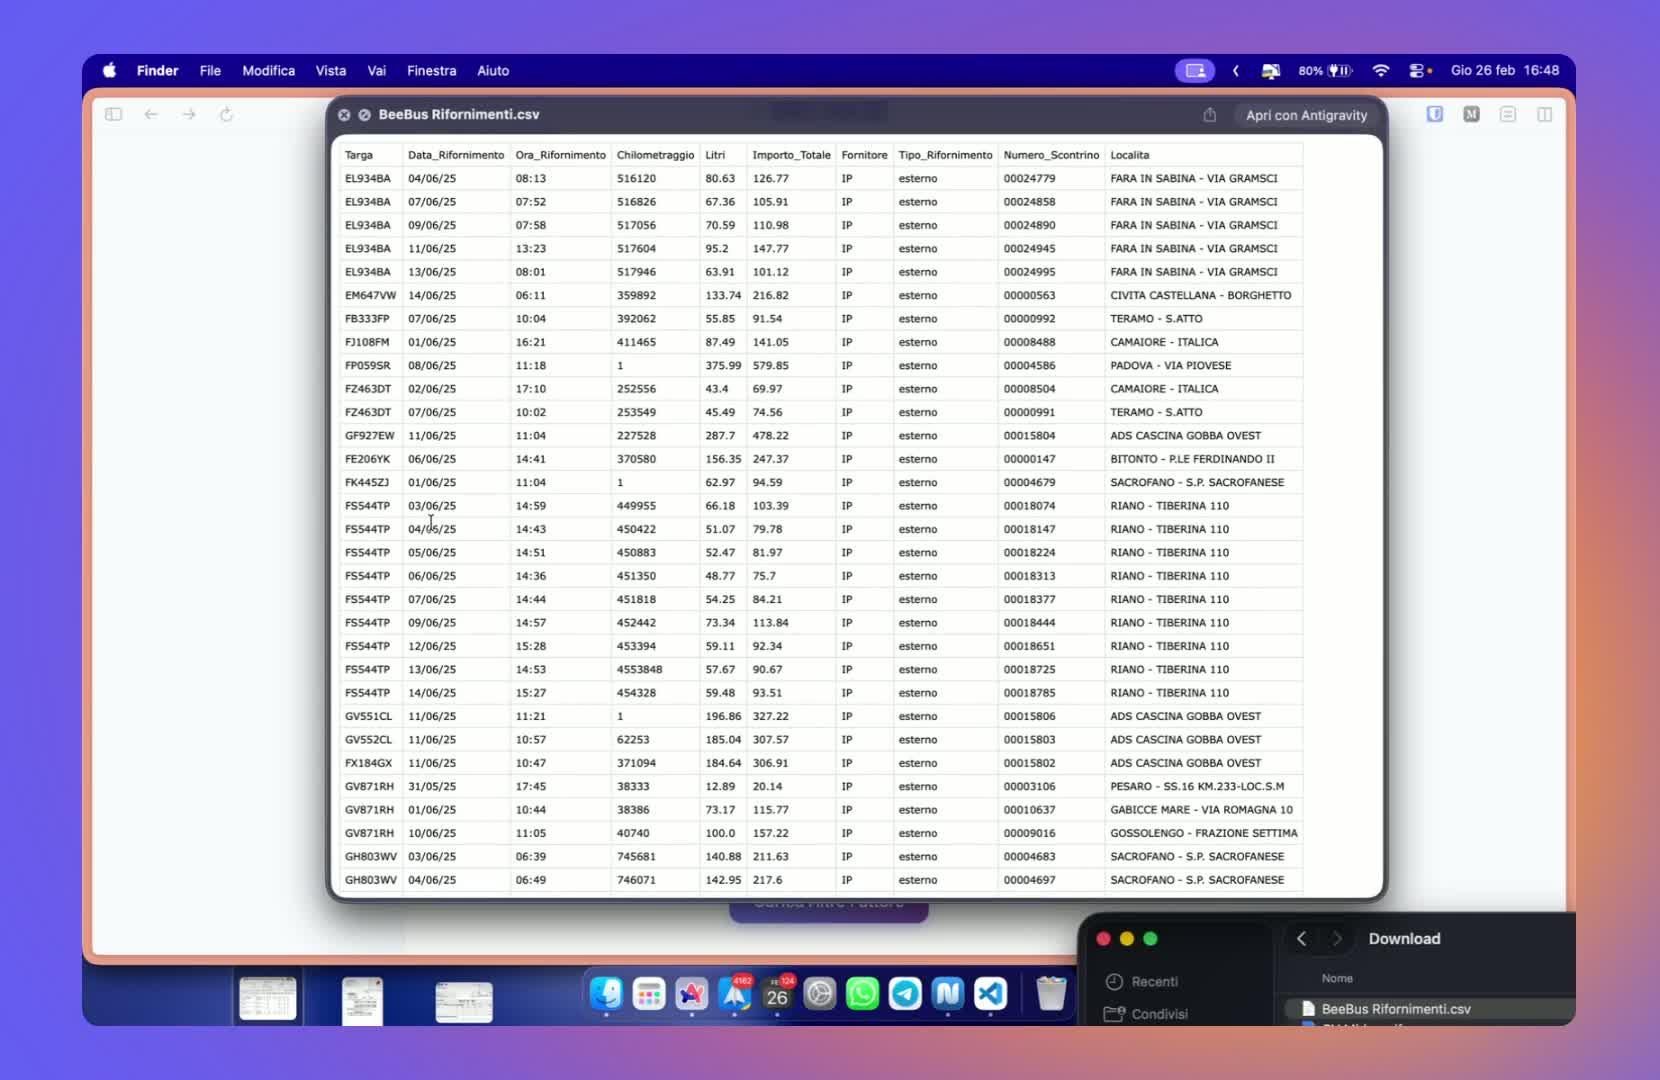Open the Vai menu

(376, 70)
